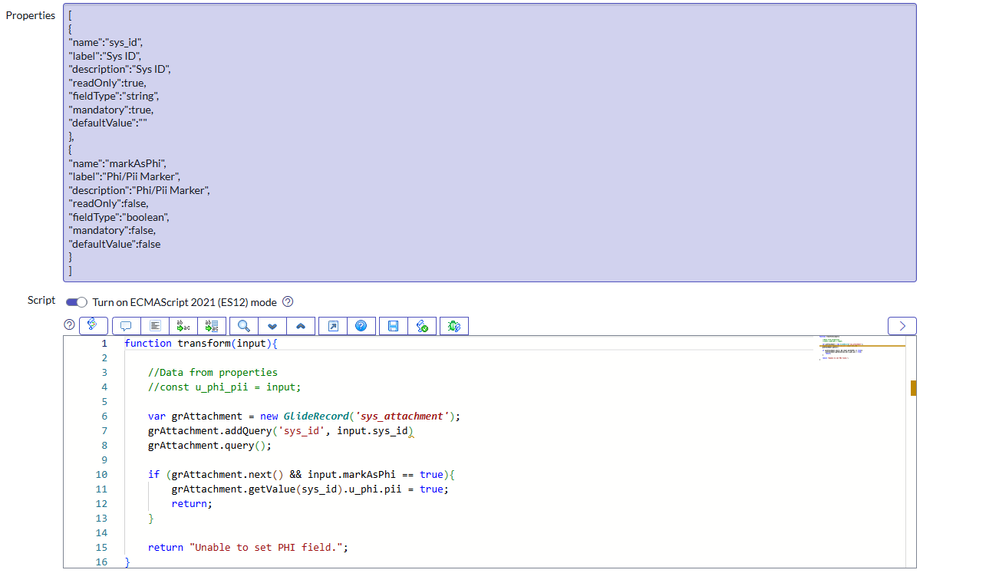The width and height of the screenshot is (999, 576).
Task: Open the Replace All tool
Action: [212, 326]
